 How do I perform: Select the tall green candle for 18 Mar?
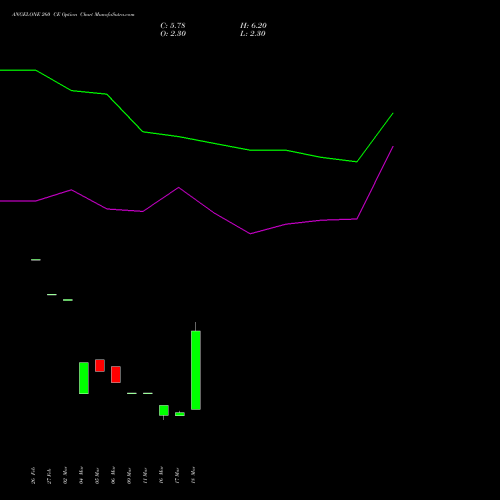click(196, 370)
